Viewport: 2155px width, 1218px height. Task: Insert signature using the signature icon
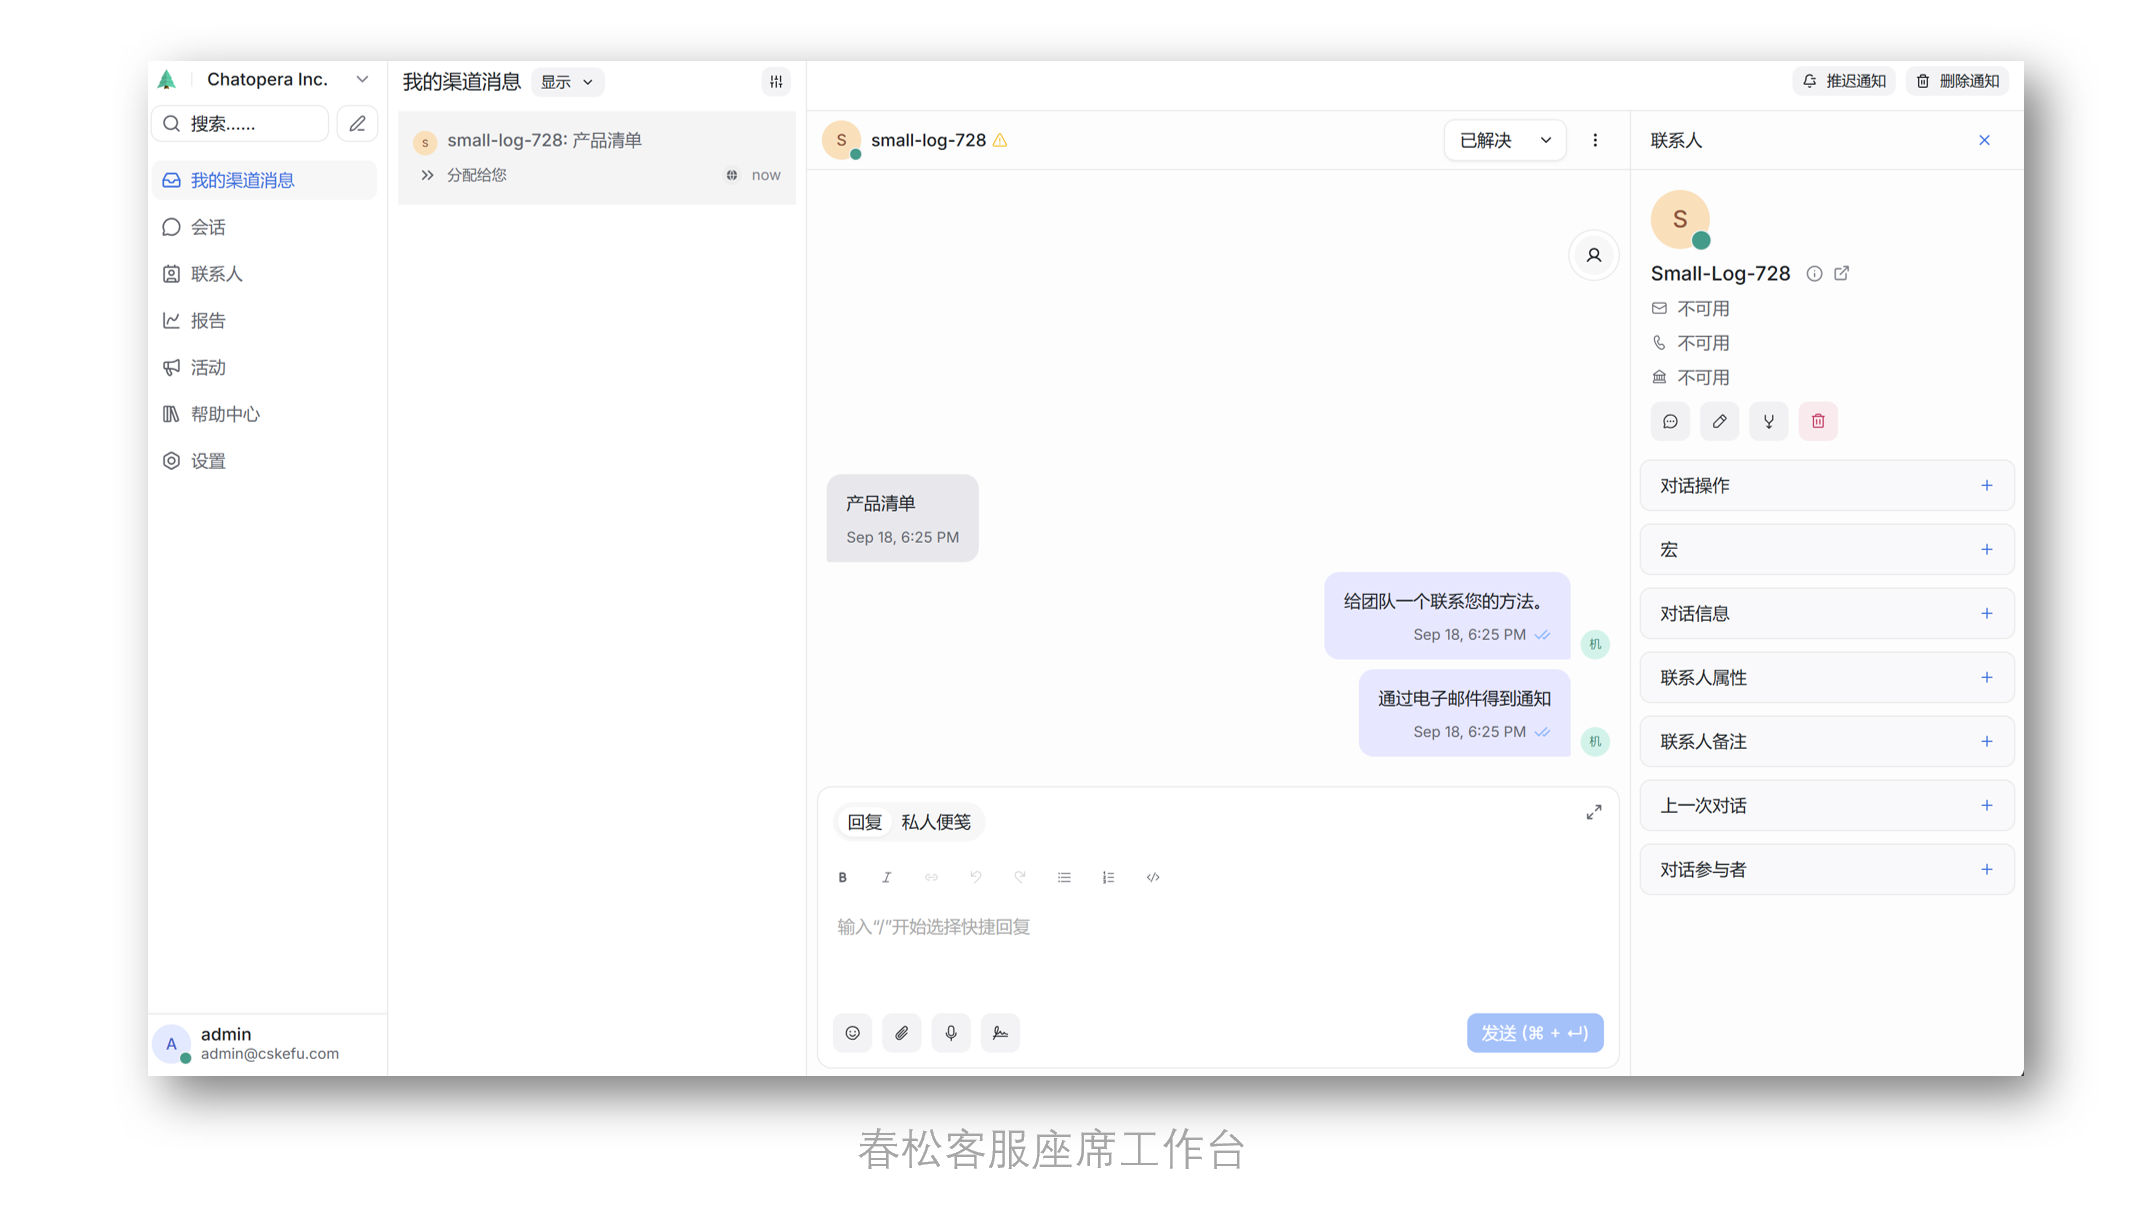[1000, 1033]
